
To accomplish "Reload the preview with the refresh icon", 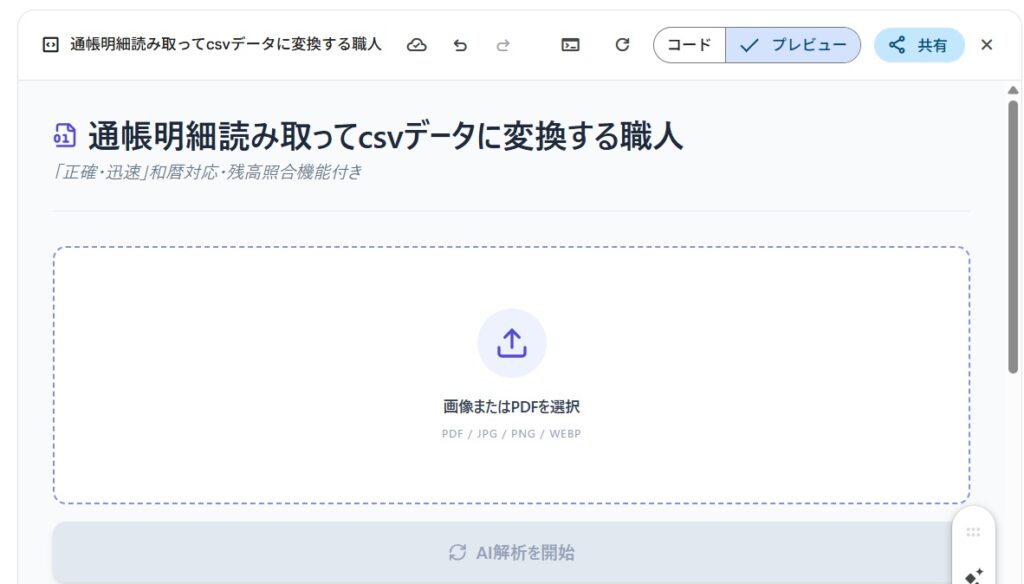I will coord(622,45).
